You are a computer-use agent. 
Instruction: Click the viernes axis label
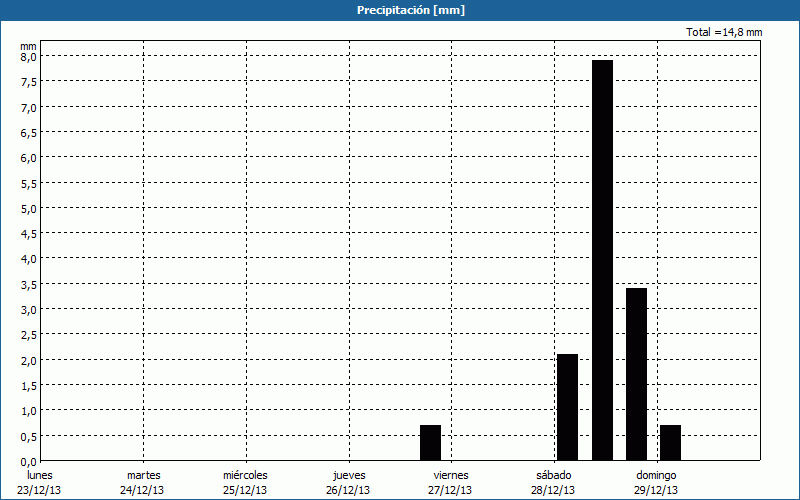[451, 475]
